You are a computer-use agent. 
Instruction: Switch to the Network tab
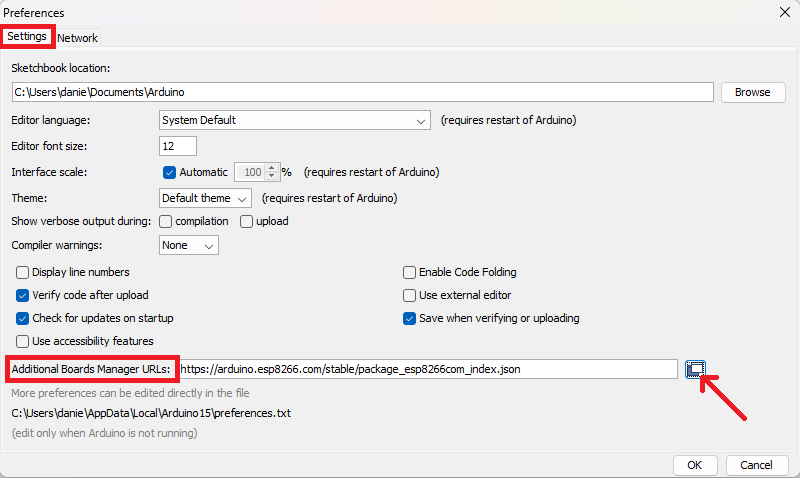click(78, 38)
